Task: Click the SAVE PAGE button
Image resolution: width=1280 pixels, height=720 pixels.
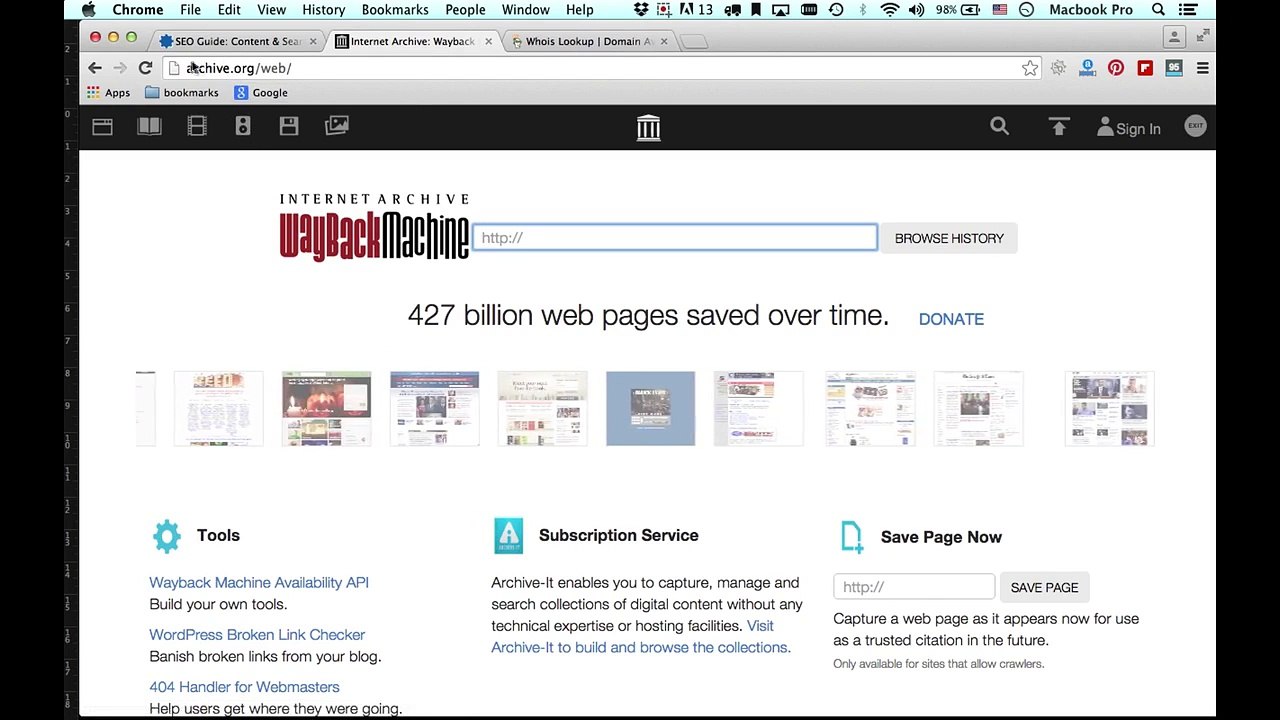Action: click(x=1044, y=587)
